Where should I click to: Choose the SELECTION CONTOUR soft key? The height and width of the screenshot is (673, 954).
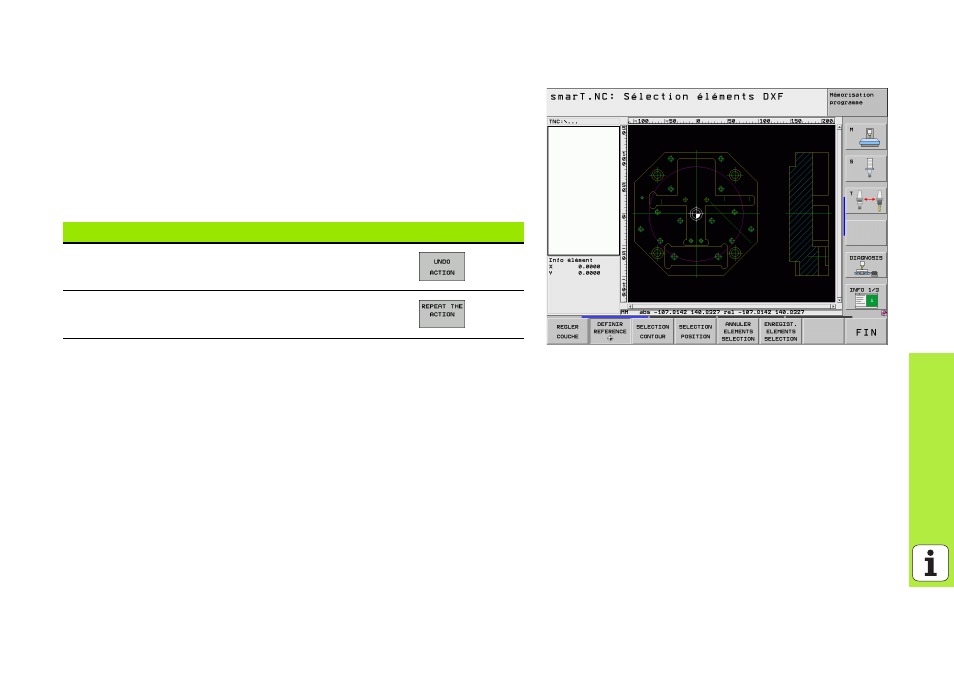coord(653,332)
